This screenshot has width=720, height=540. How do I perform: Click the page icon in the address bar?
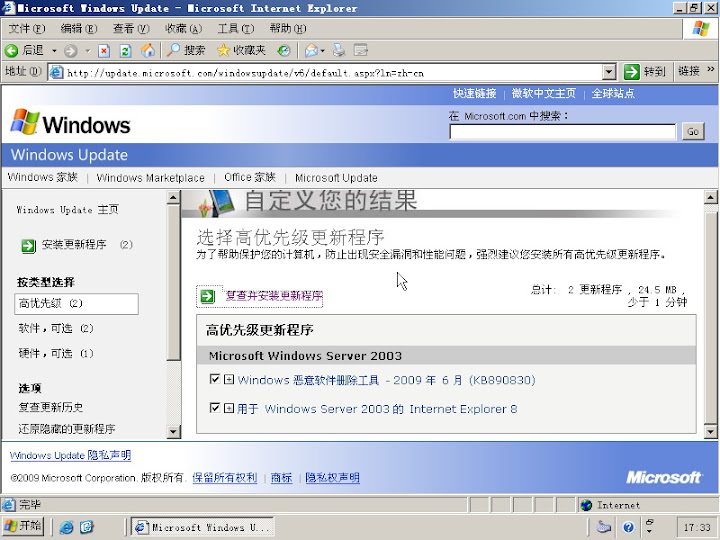click(x=56, y=72)
